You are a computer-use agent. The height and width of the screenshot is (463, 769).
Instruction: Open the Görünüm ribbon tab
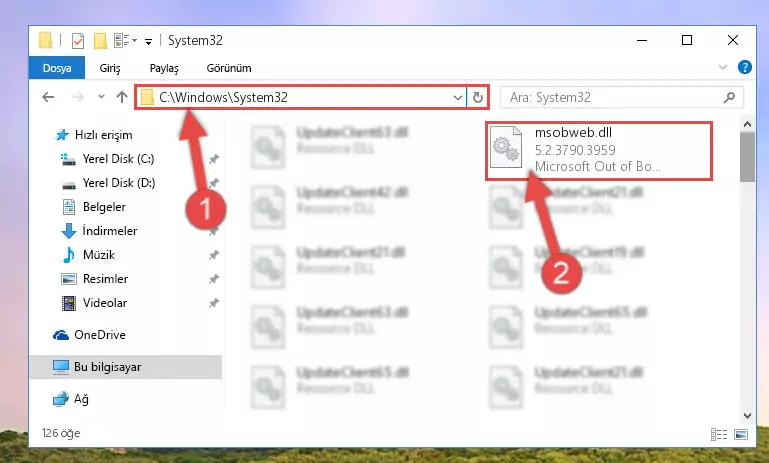pyautogui.click(x=229, y=68)
